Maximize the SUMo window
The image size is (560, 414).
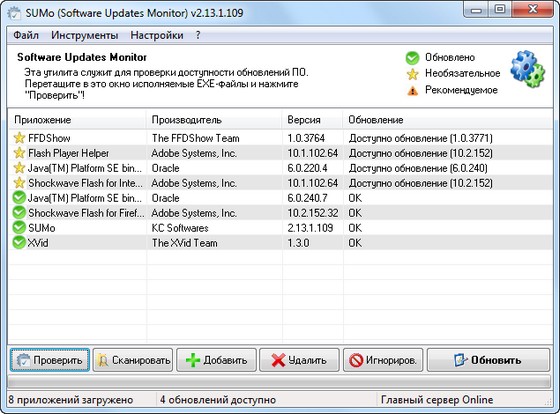point(500,10)
